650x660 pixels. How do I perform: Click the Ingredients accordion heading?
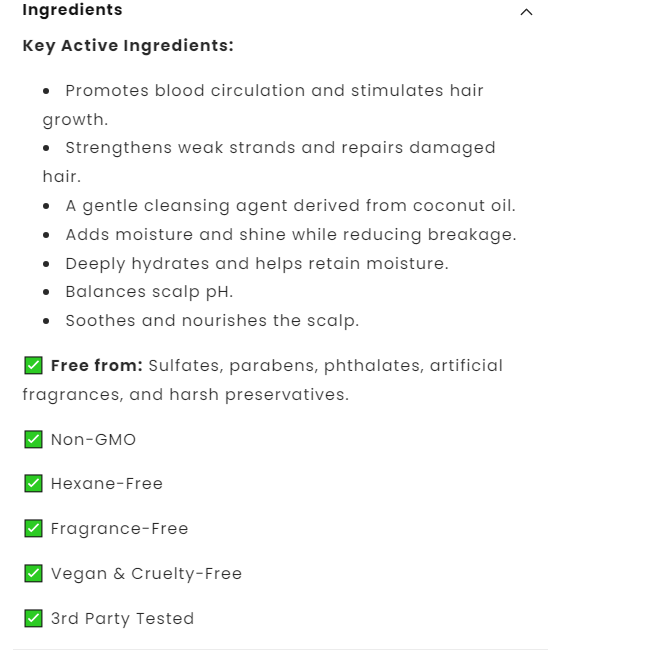tap(72, 10)
